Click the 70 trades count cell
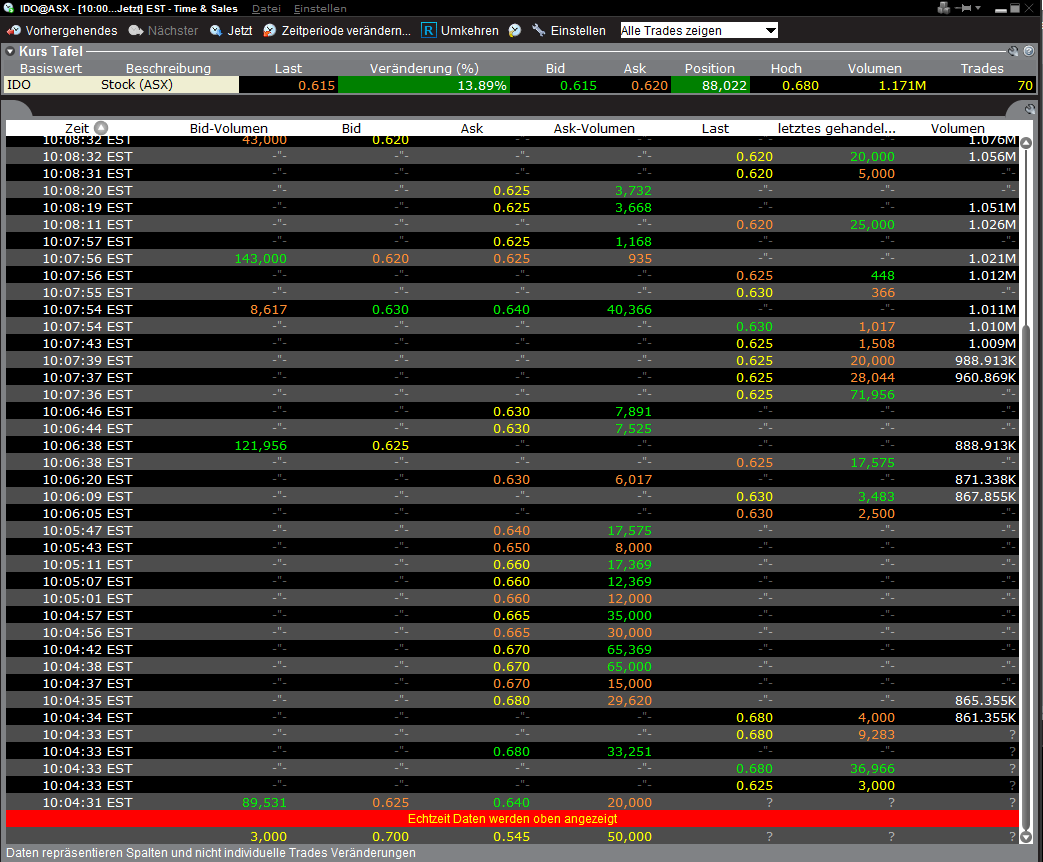The width and height of the screenshot is (1043, 862). (x=1025, y=85)
